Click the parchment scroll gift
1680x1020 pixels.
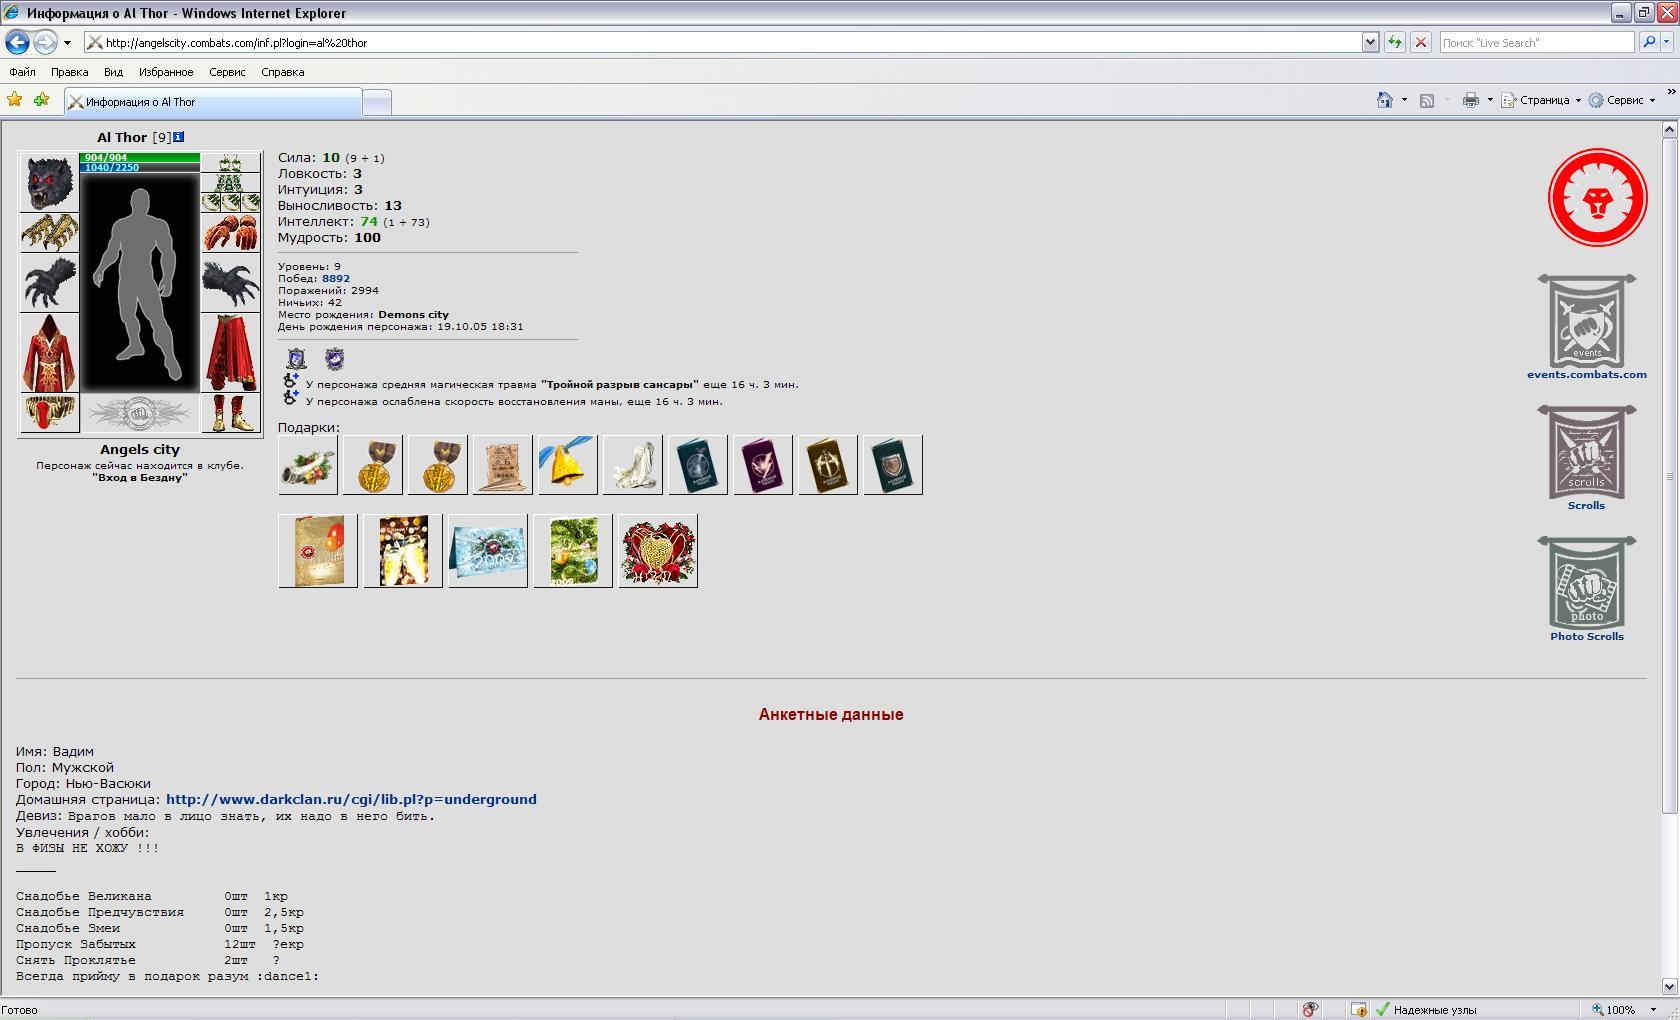(x=503, y=465)
